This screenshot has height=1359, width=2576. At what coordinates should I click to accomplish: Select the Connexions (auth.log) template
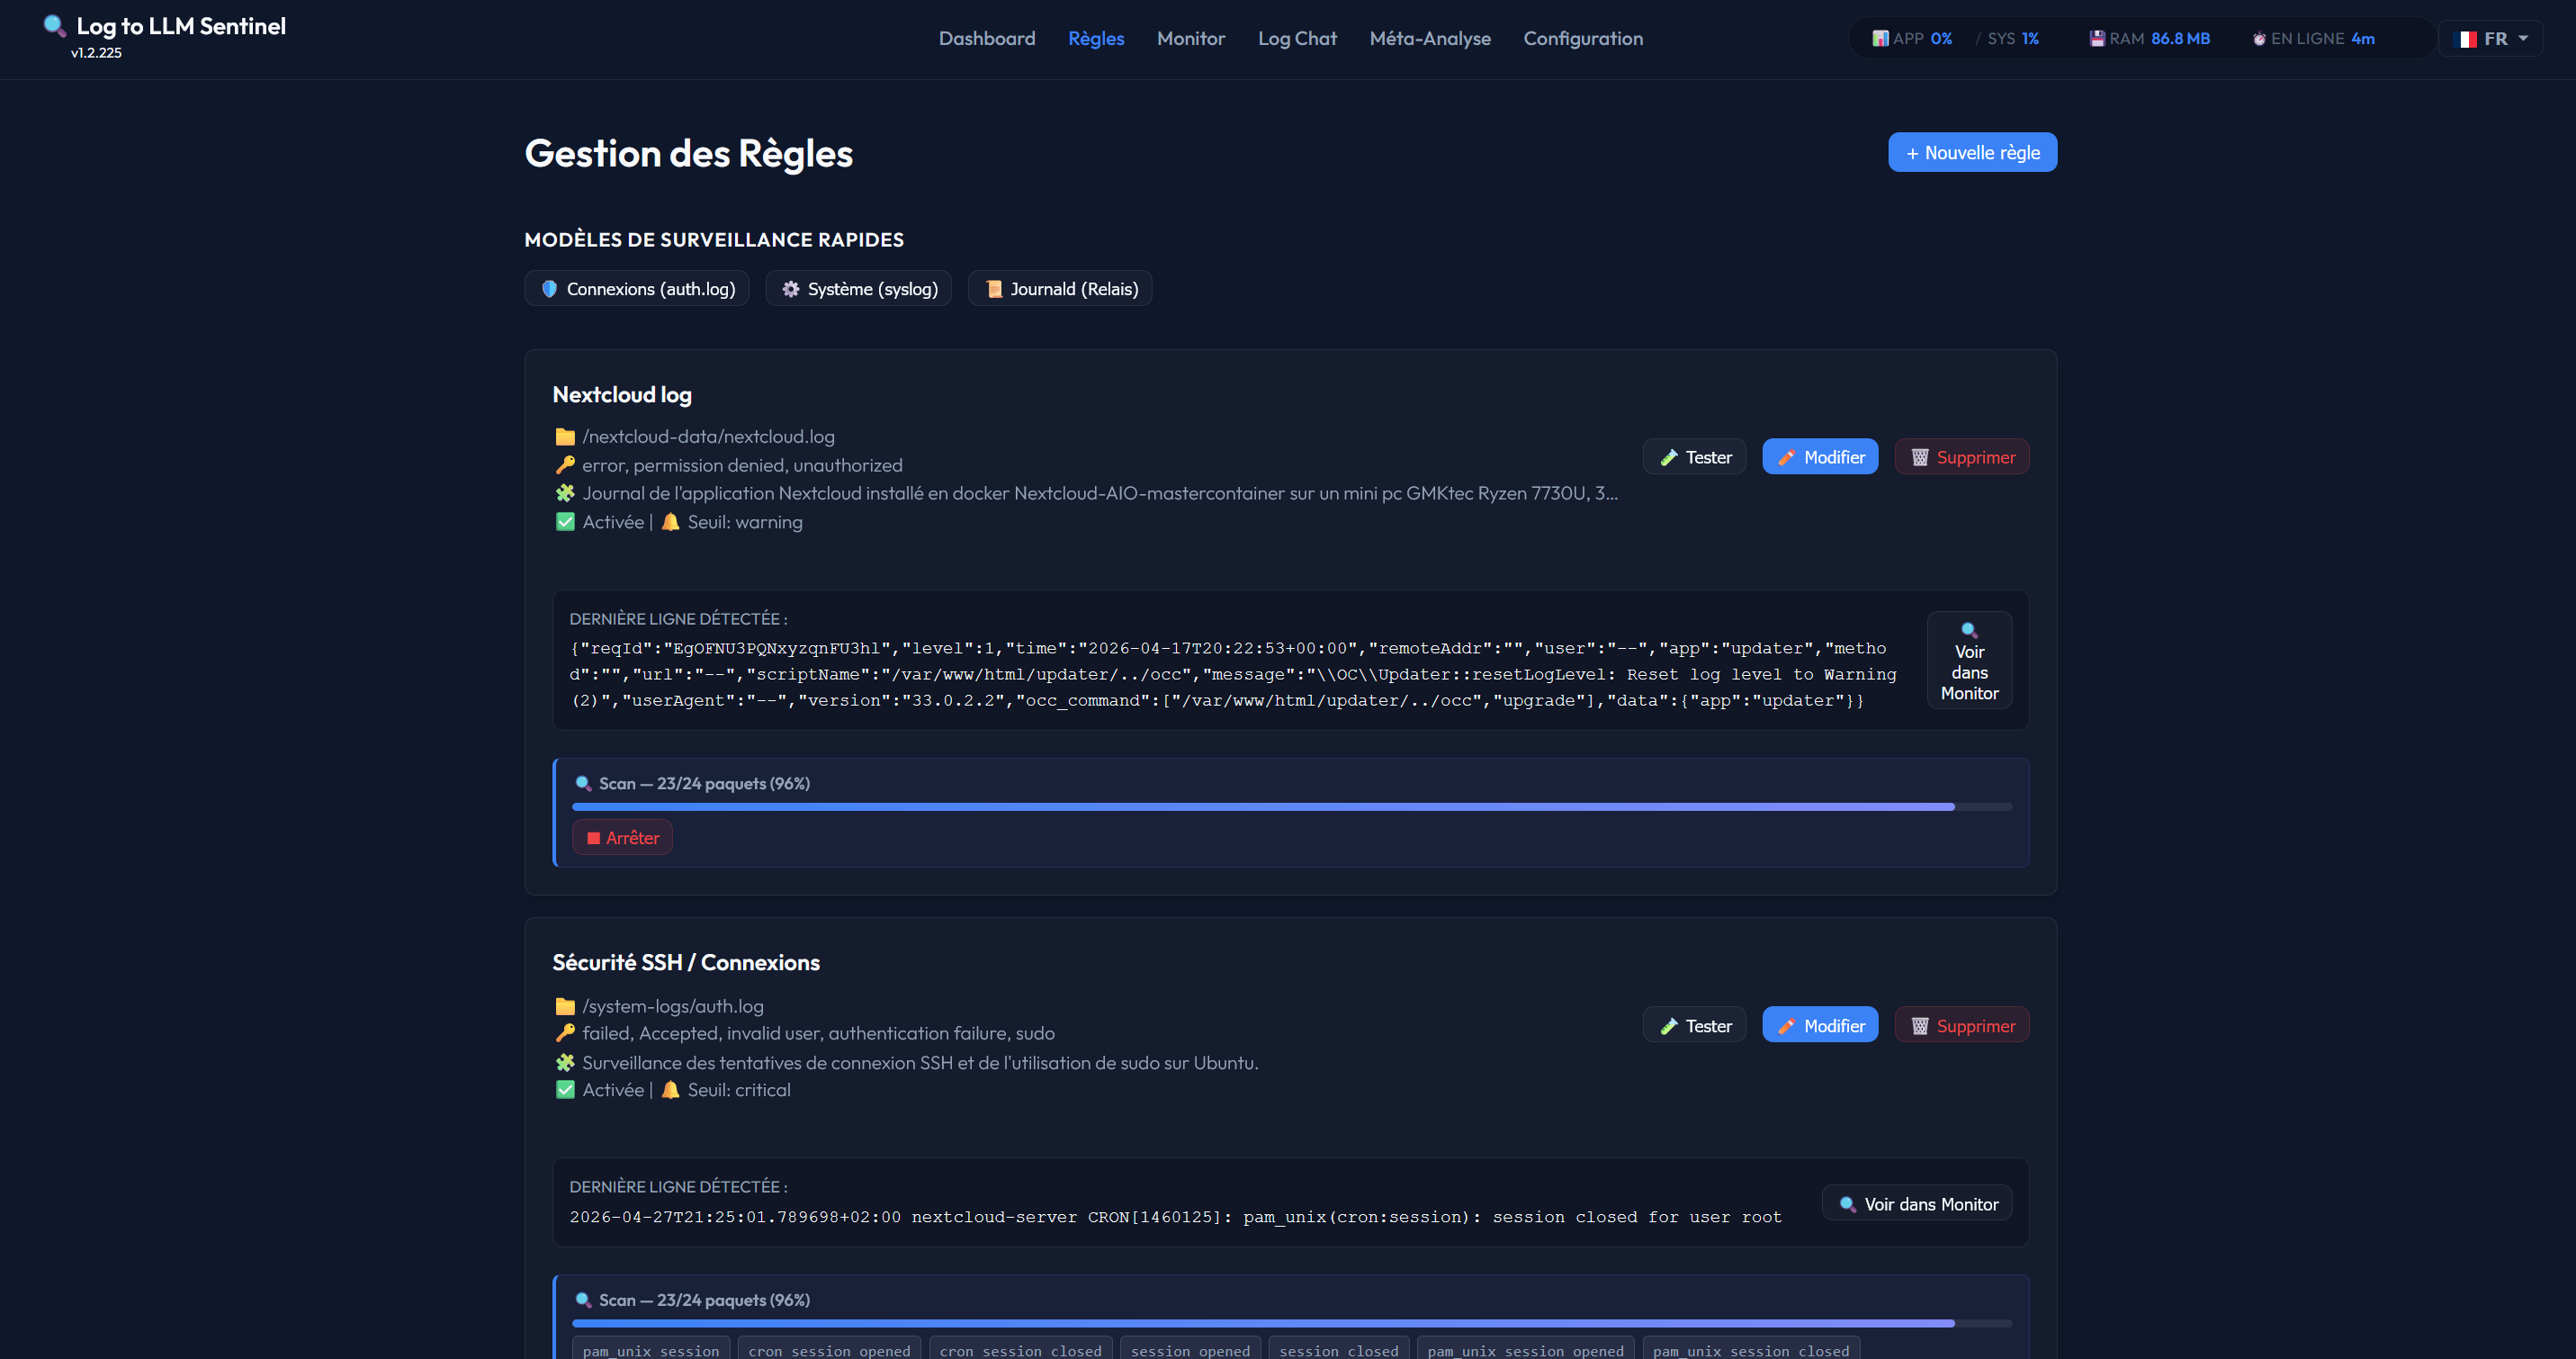(x=637, y=288)
